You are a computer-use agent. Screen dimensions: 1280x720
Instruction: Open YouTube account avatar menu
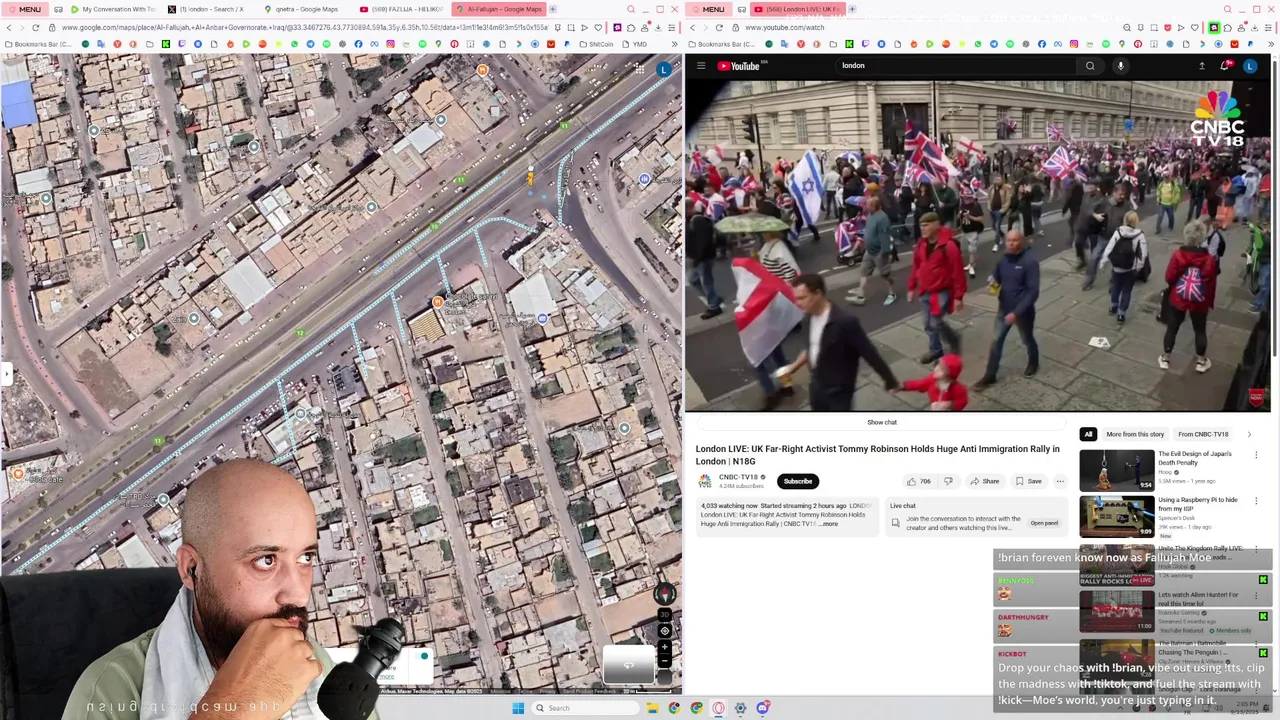[x=1250, y=66]
